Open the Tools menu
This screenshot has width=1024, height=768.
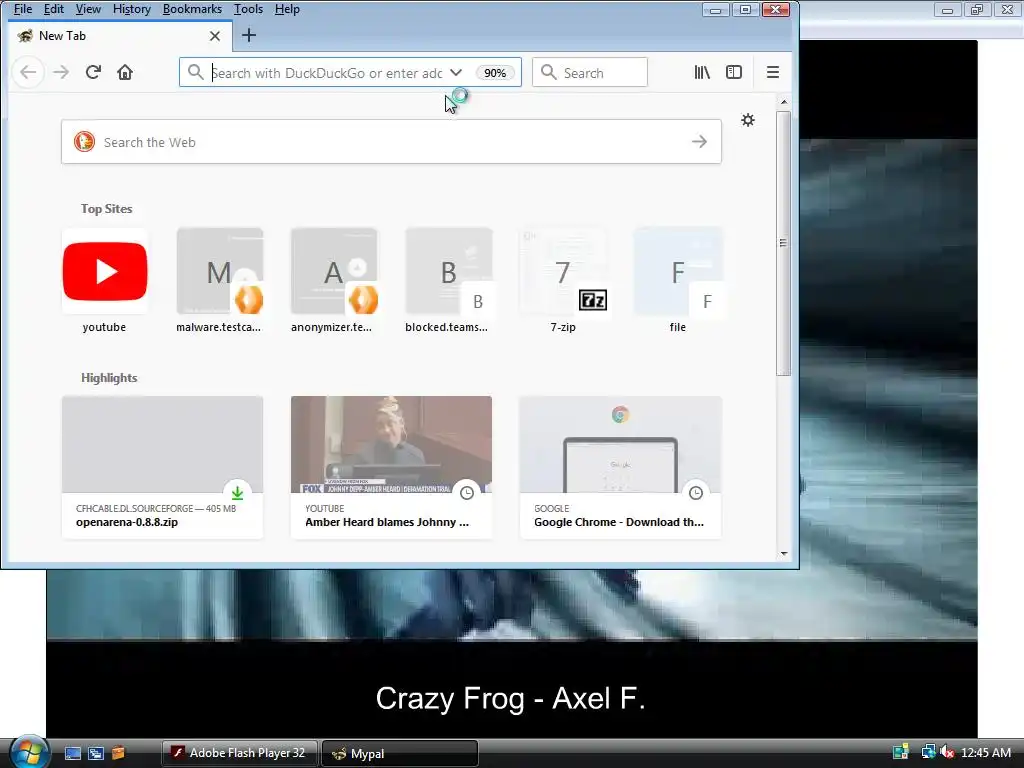click(x=248, y=9)
